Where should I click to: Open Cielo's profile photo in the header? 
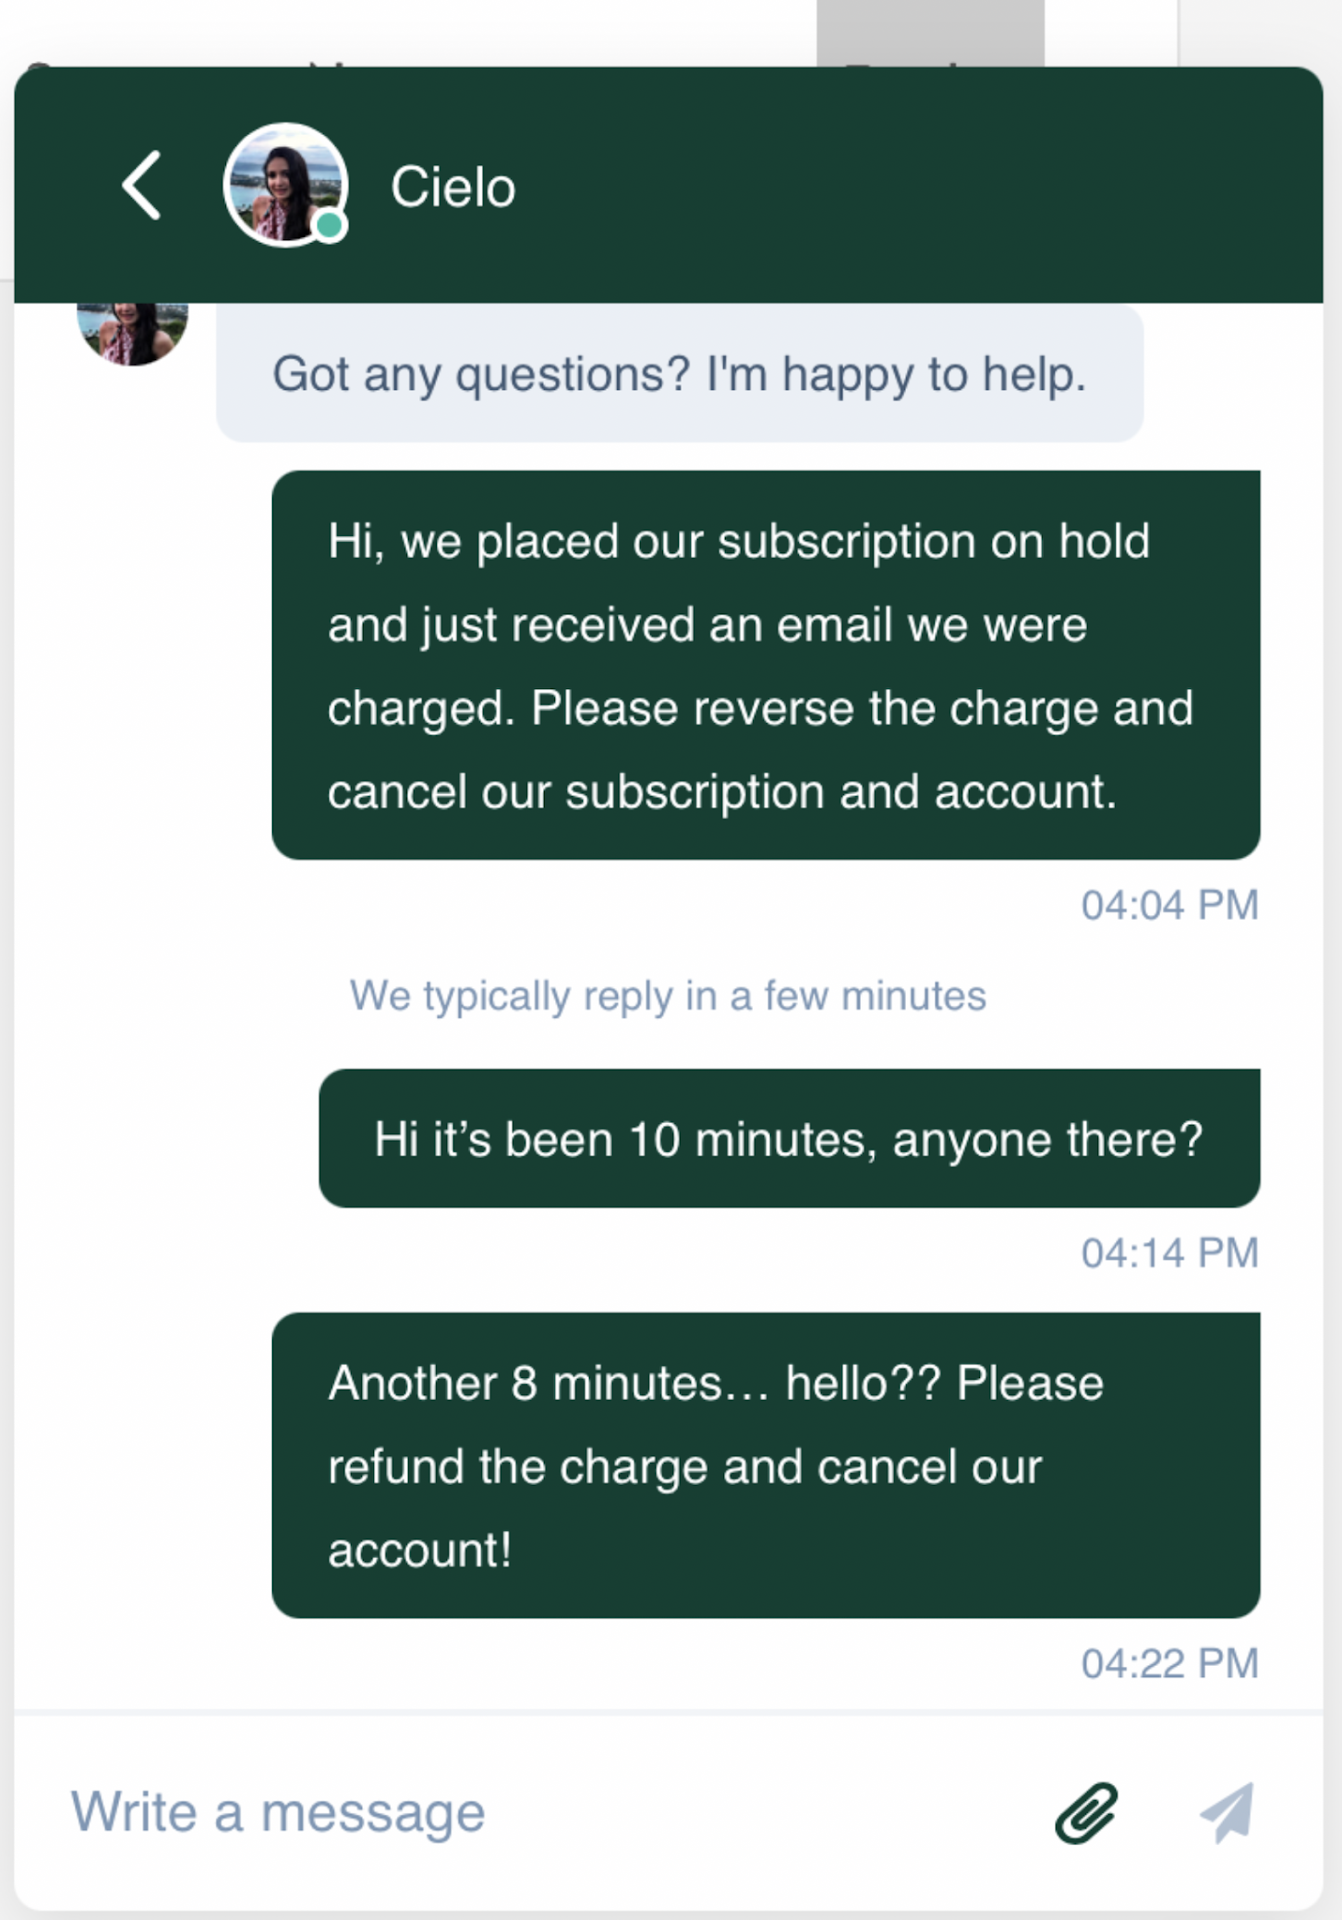pos(284,183)
